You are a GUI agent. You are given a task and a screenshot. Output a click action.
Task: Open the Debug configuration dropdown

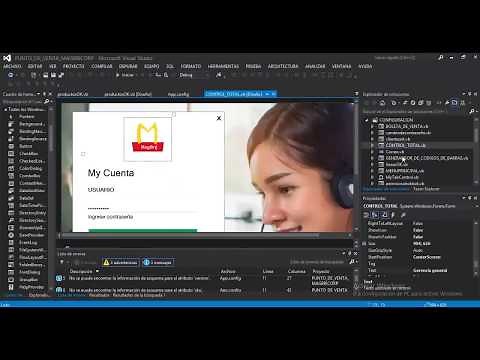pos(194,75)
